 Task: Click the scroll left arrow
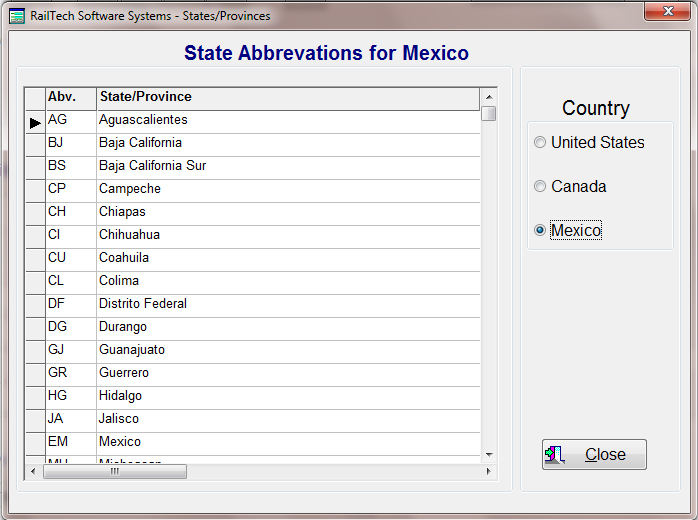[33, 471]
